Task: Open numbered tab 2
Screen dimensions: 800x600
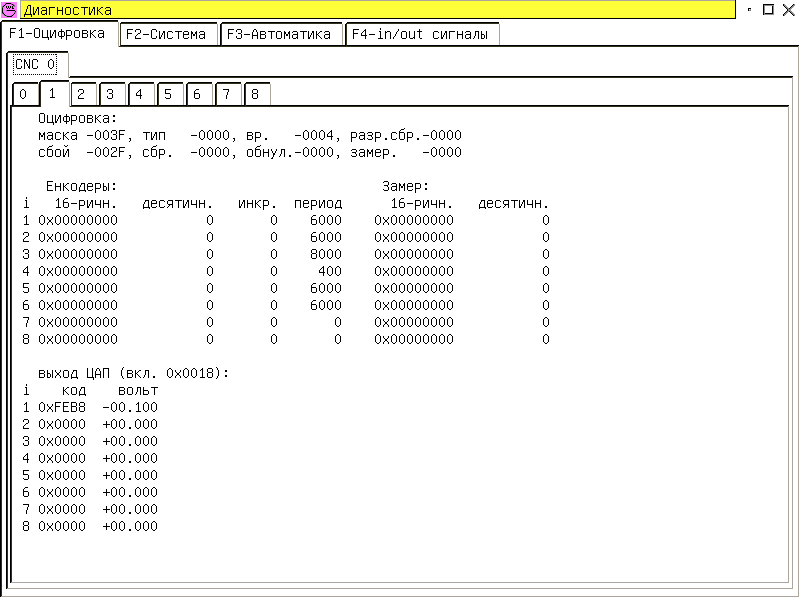Action: (81, 95)
